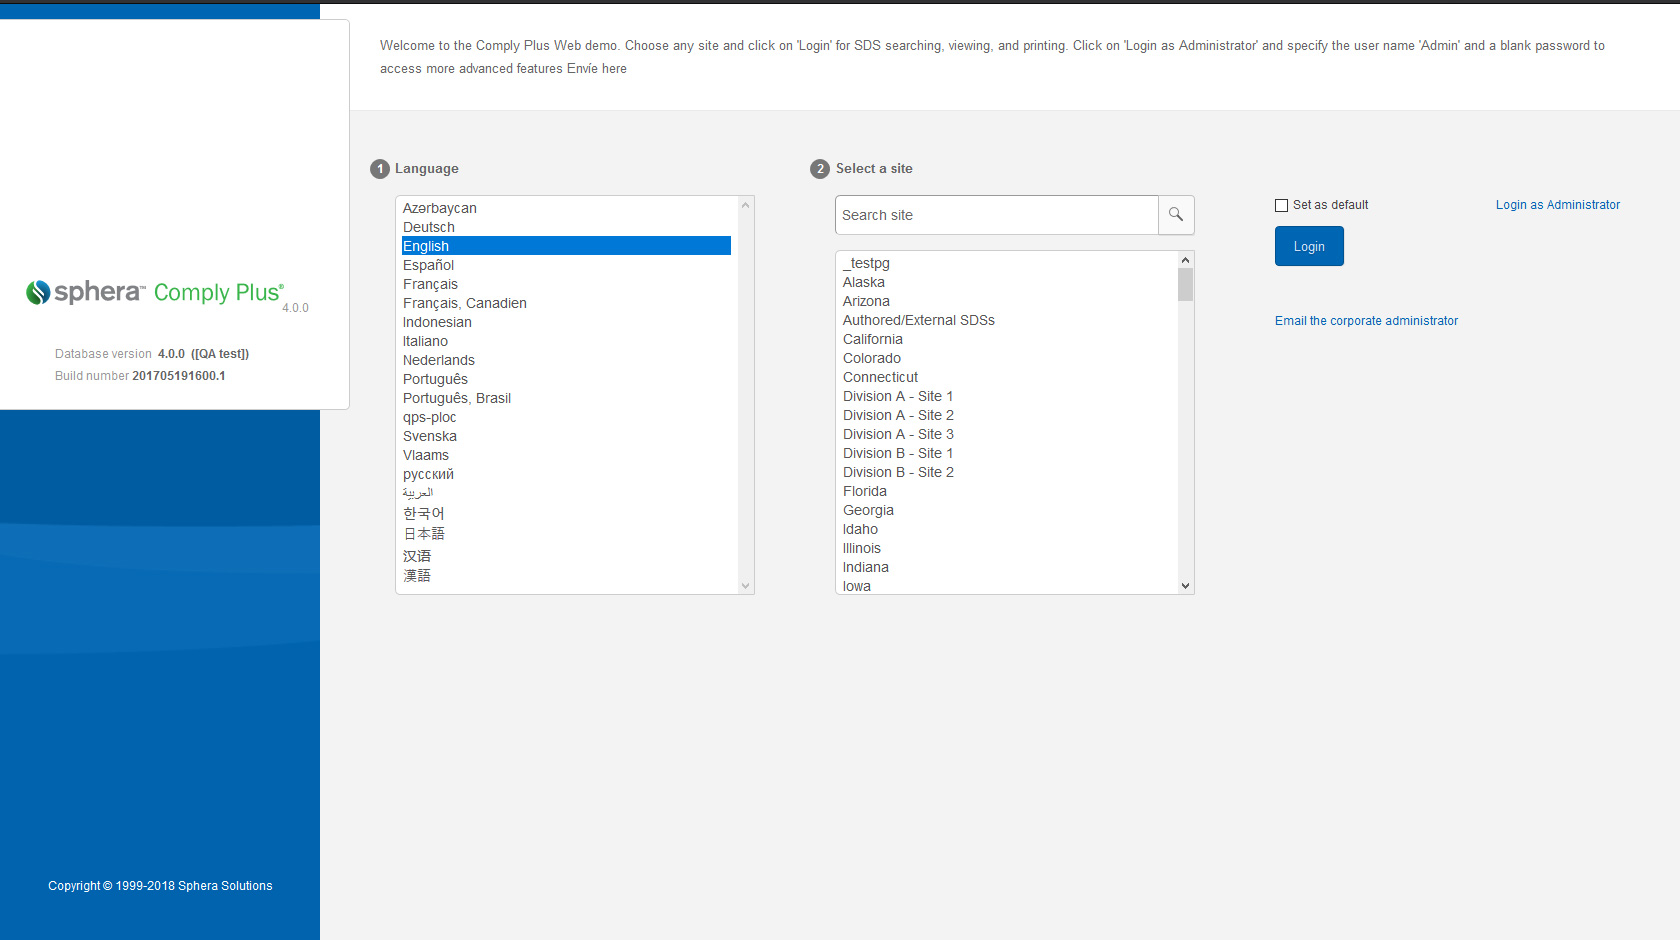Select Division A - Site 1
Screen dimensions: 1680x940
coord(1008,396)
